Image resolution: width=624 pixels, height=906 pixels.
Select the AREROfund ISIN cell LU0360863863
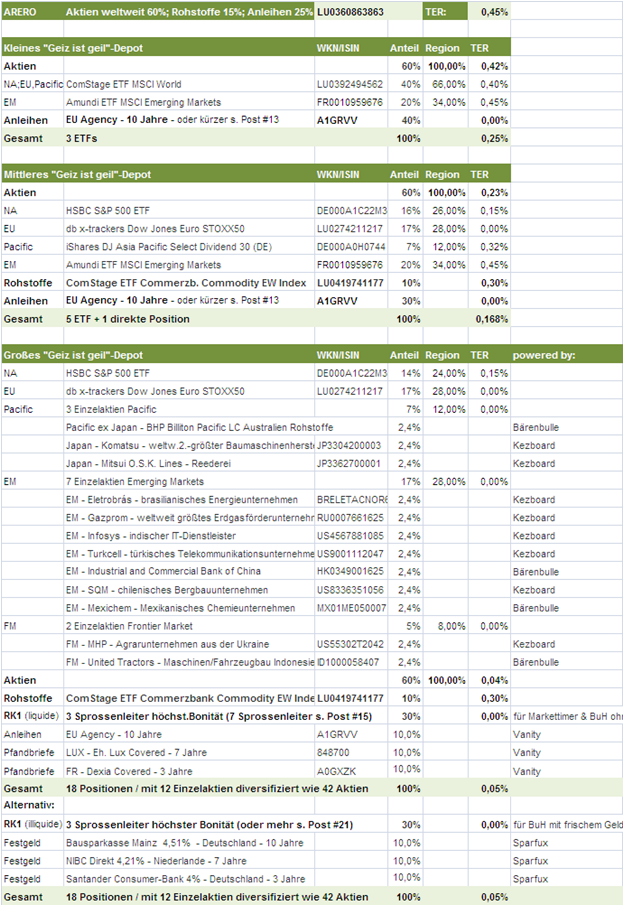point(351,12)
